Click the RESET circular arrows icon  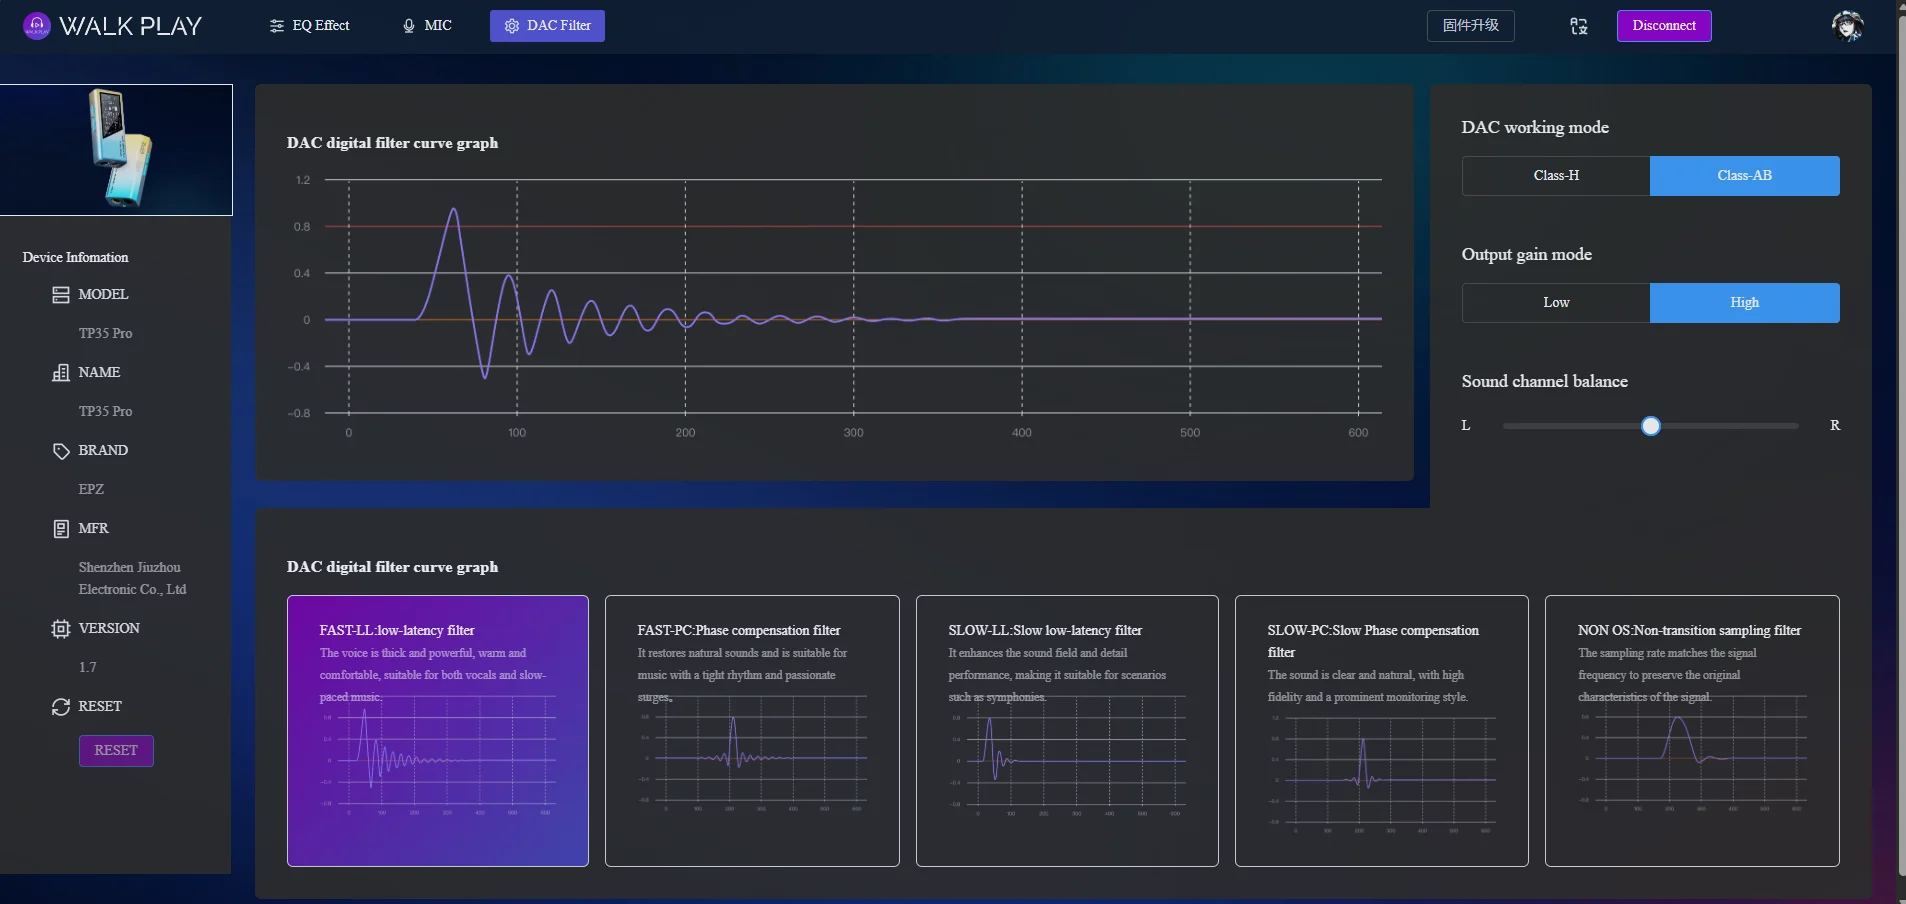click(61, 707)
